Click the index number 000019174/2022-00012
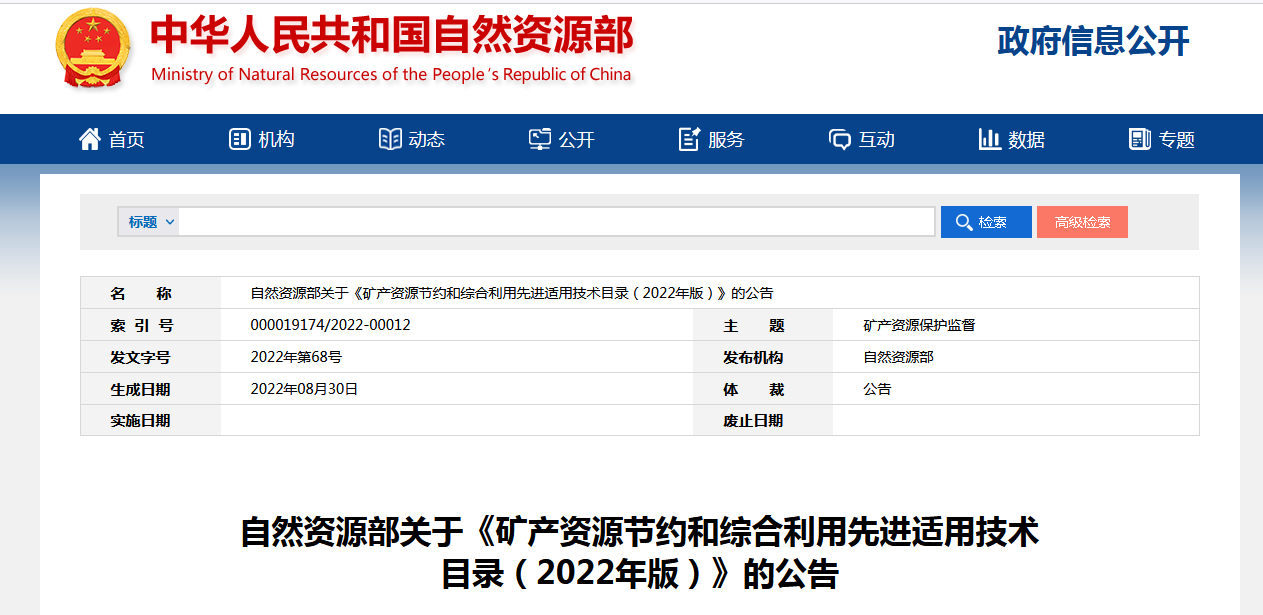Screen dimensions: 1263x615 [330, 325]
